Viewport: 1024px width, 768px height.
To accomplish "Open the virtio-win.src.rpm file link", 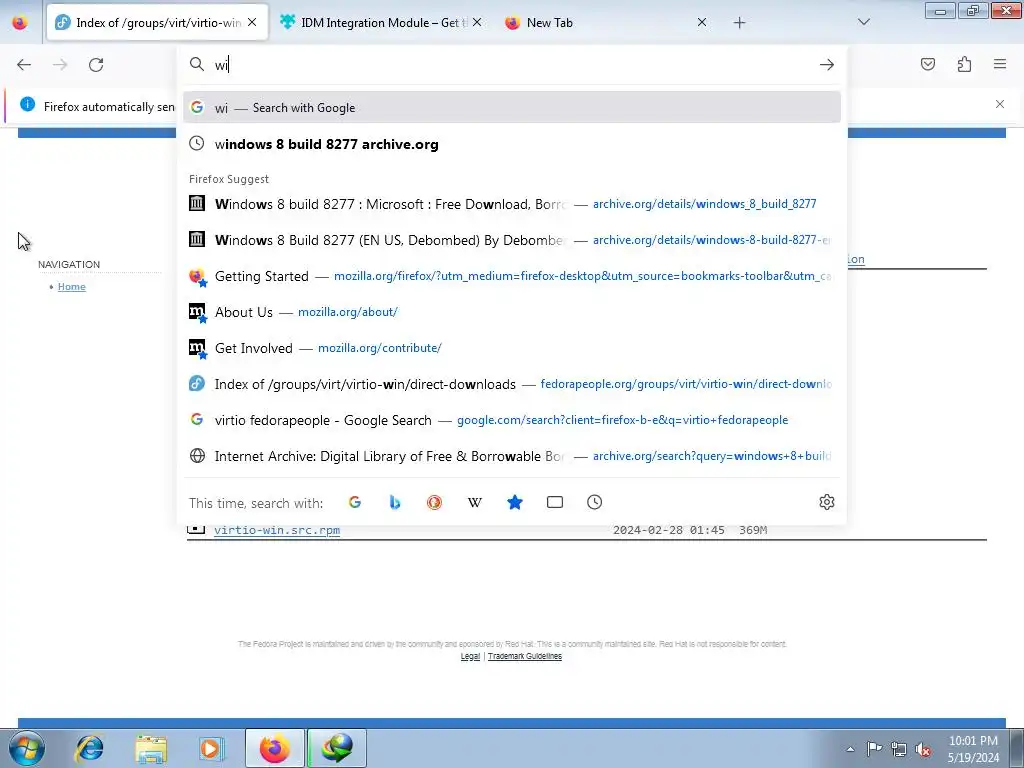I will pos(277,530).
